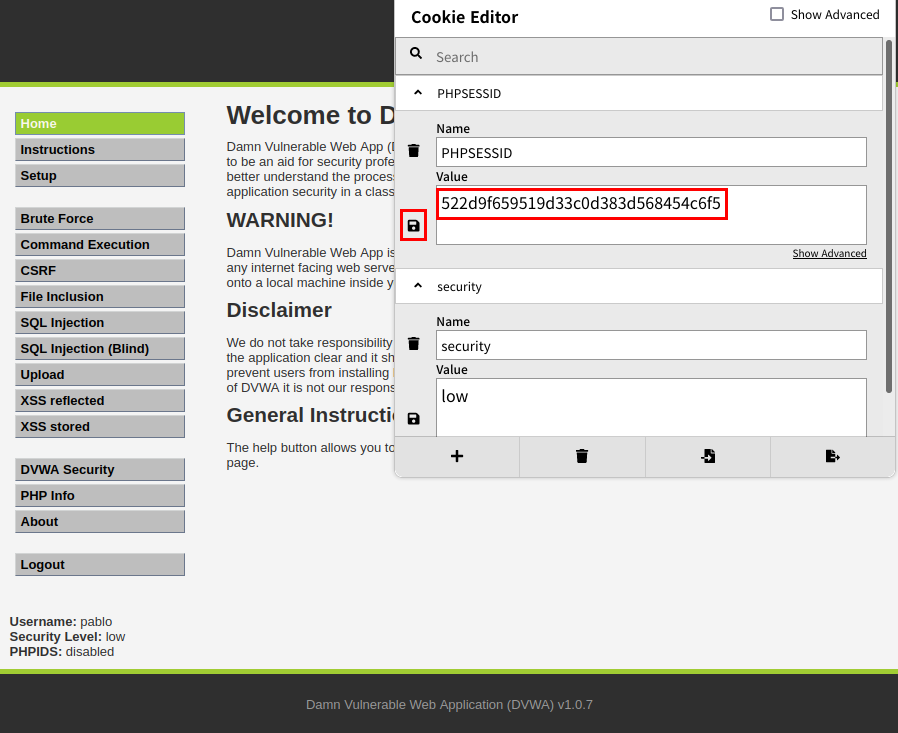This screenshot has height=733, width=898.
Task: Open the DVWA Security page
Action: pos(100,470)
